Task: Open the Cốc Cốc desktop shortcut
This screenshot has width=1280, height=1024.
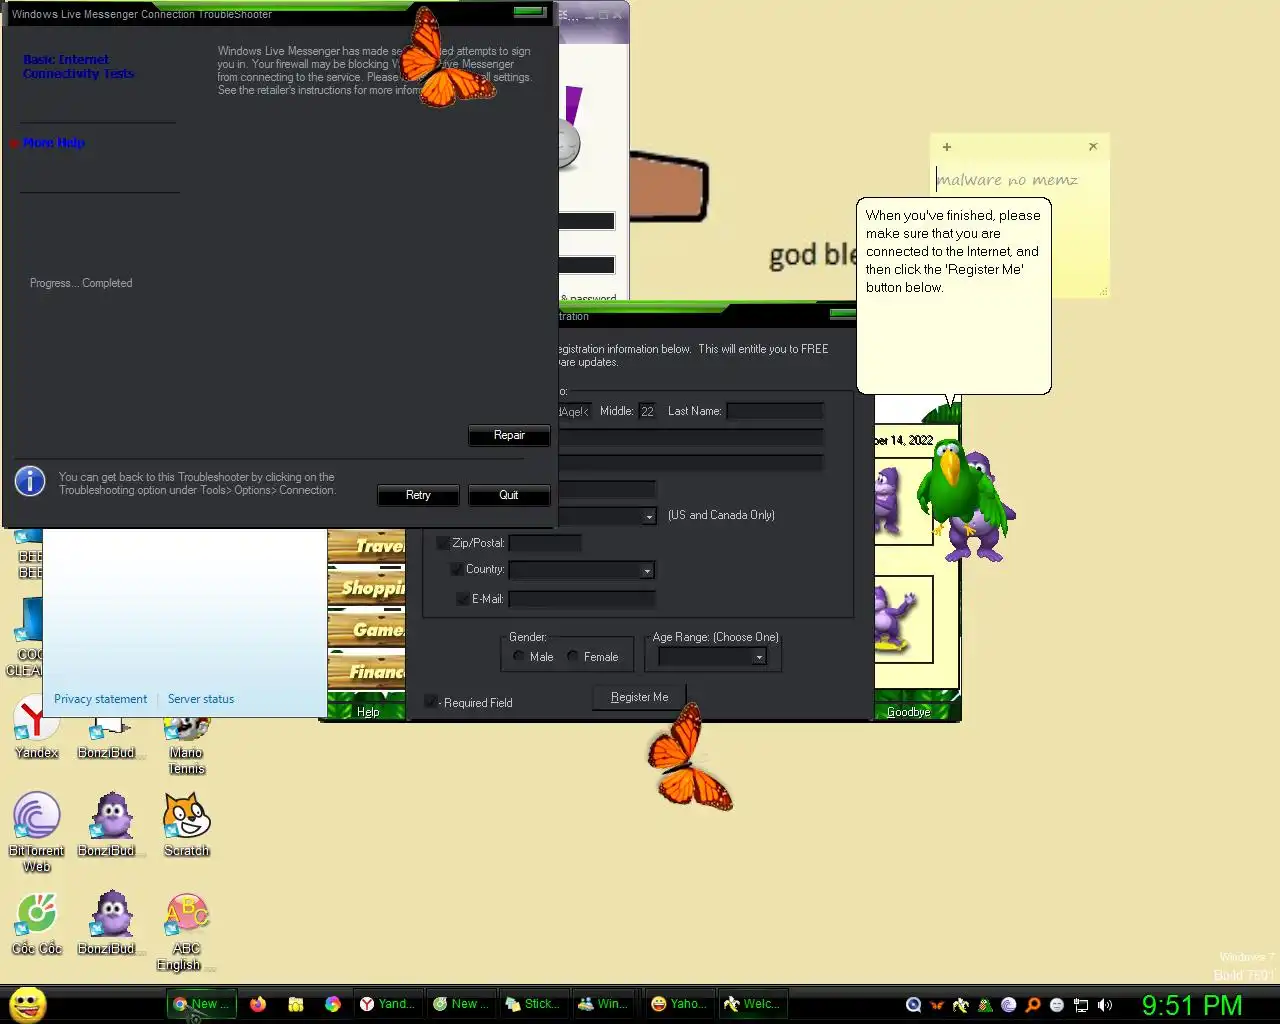Action: pyautogui.click(x=37, y=923)
